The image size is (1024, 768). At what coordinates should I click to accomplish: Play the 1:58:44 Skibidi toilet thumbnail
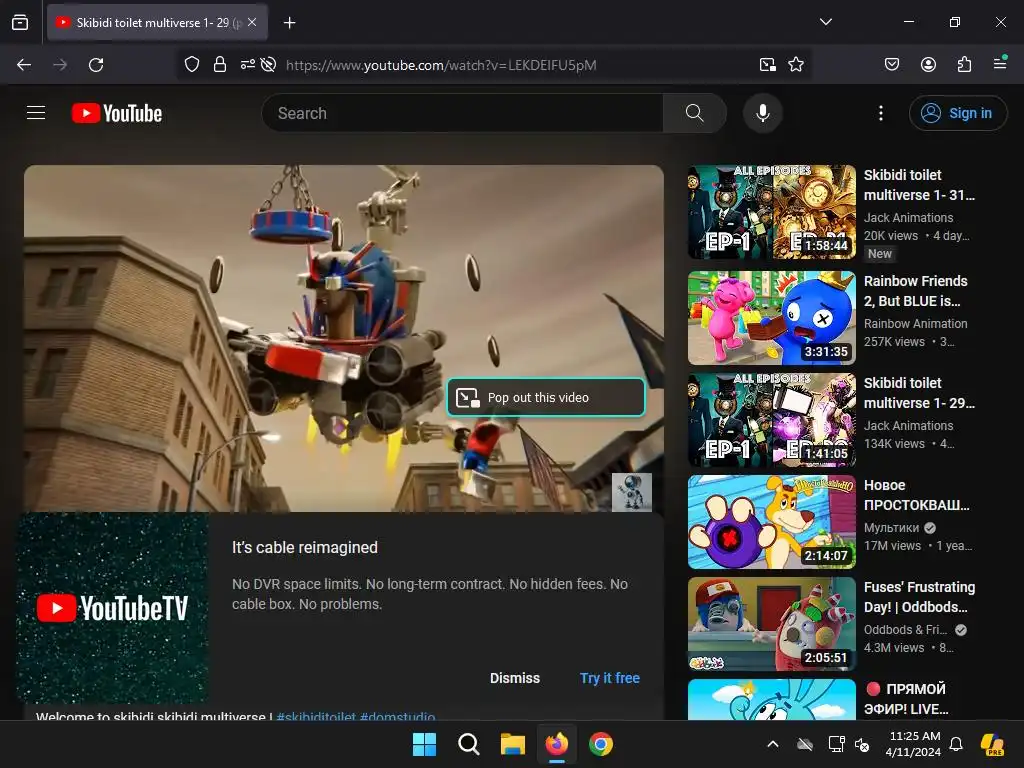point(771,212)
